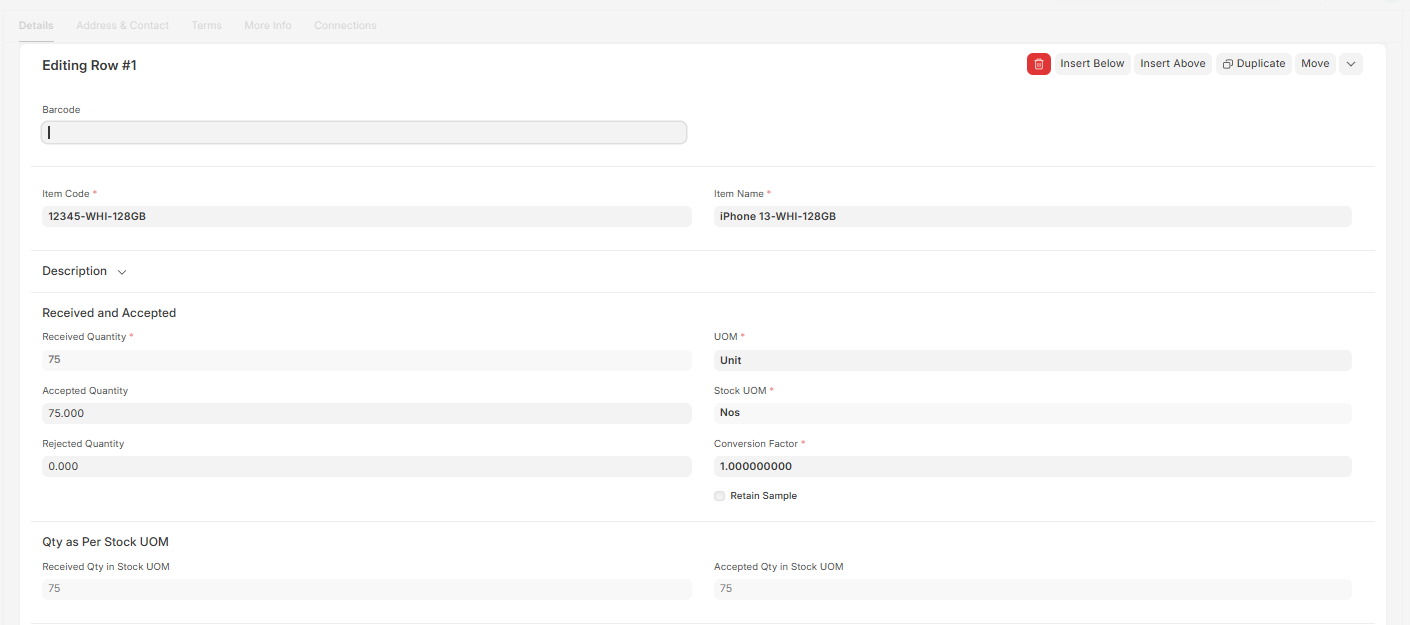The image size is (1410, 625).
Task: Switch to the Address & Contact tab
Action: click(122, 25)
